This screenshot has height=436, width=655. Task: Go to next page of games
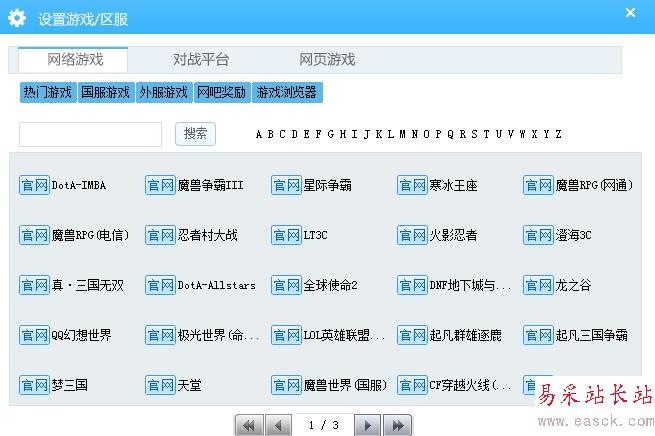(x=368, y=426)
